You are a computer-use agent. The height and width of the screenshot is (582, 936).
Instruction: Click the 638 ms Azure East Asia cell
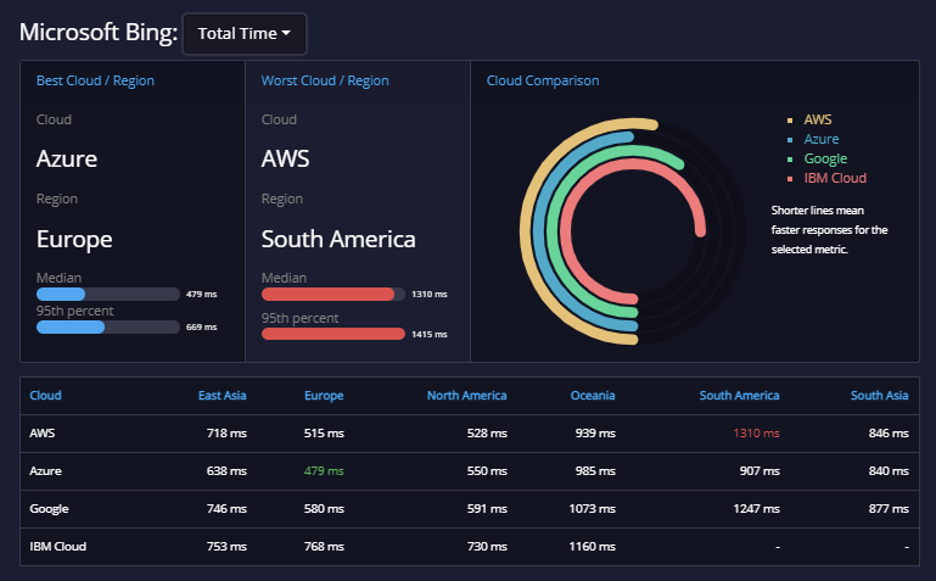click(226, 471)
